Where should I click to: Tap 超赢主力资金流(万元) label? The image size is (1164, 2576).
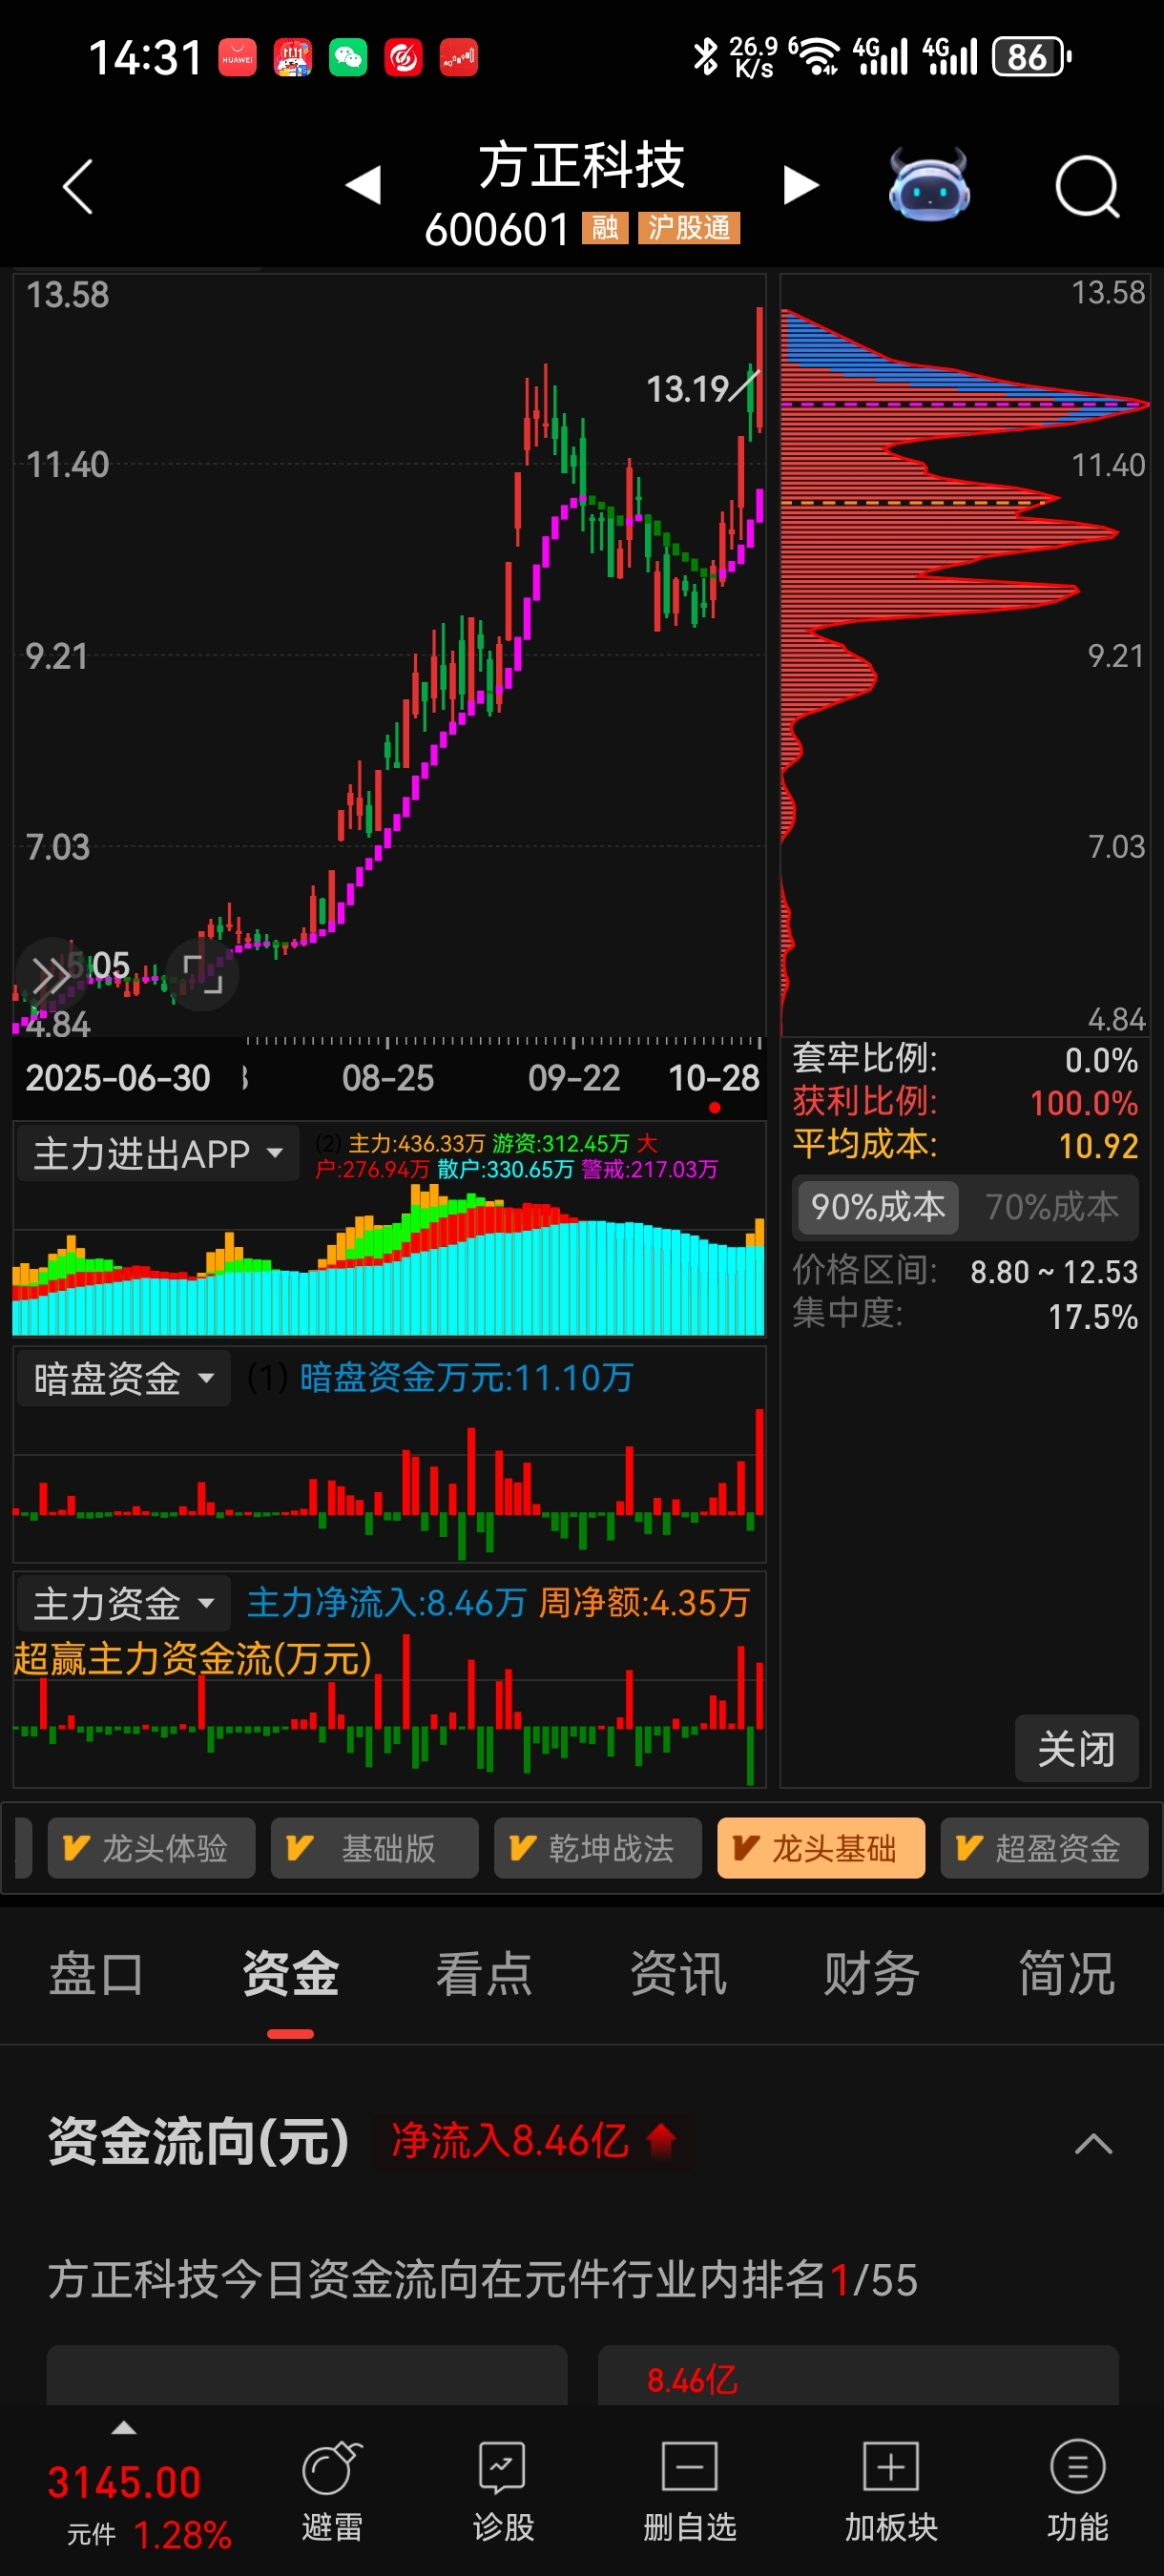pyautogui.click(x=192, y=1659)
